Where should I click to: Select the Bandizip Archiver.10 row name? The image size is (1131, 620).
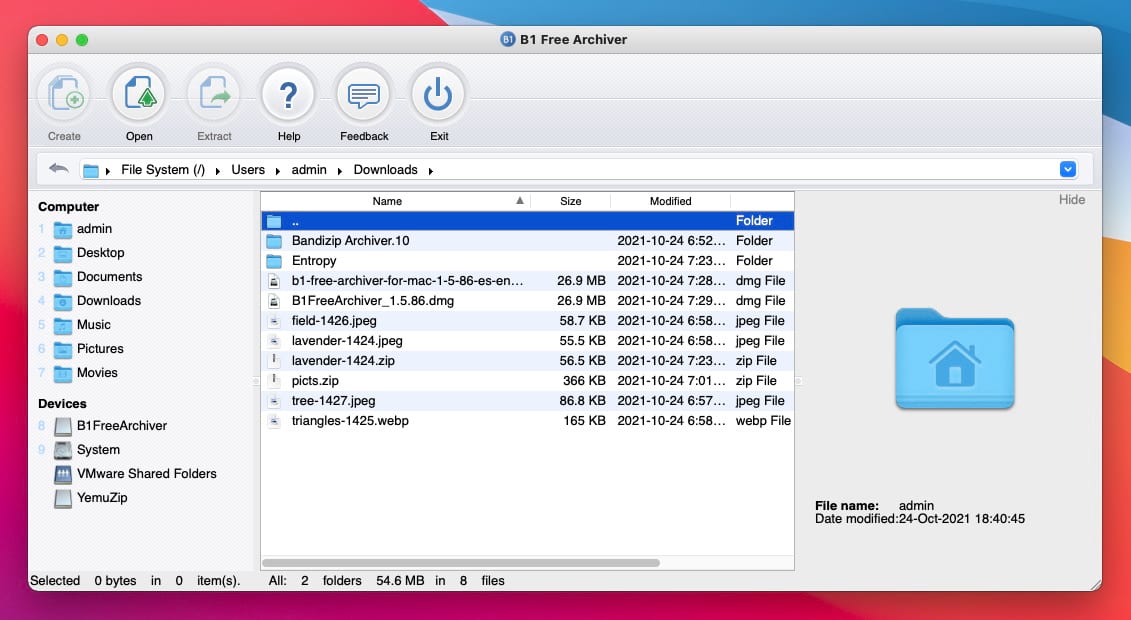pos(351,241)
